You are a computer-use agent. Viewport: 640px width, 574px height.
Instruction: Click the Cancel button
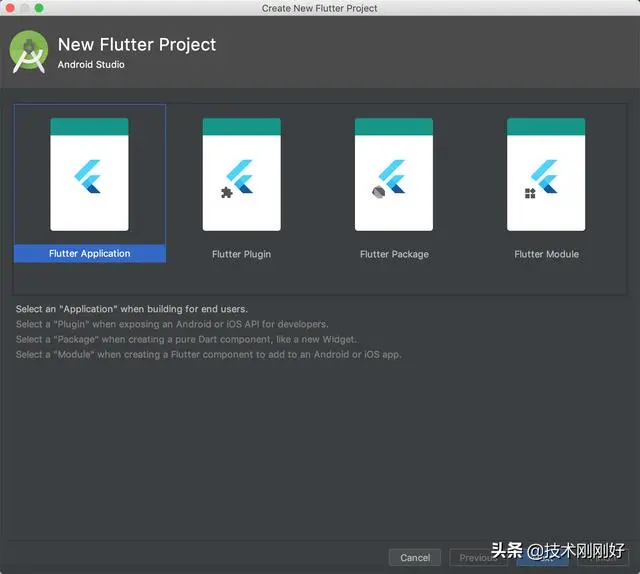click(415, 558)
